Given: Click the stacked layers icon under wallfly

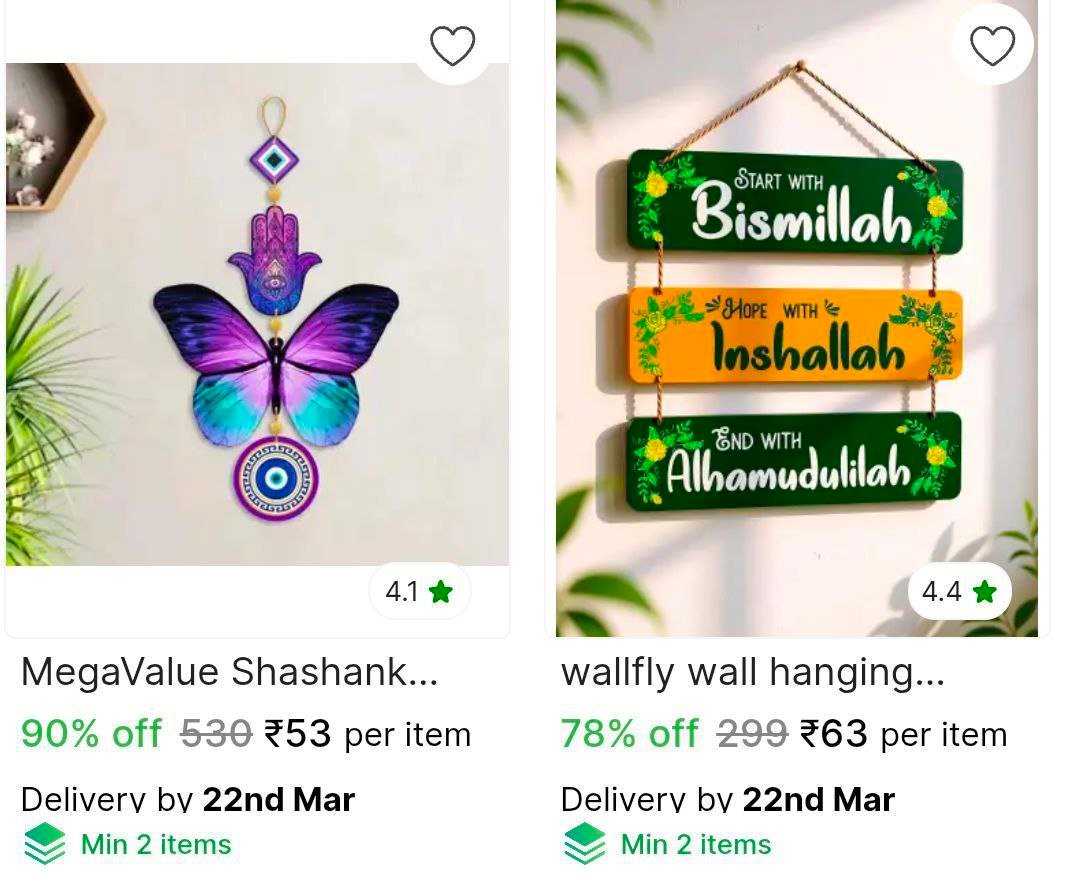Looking at the screenshot, I should [585, 843].
